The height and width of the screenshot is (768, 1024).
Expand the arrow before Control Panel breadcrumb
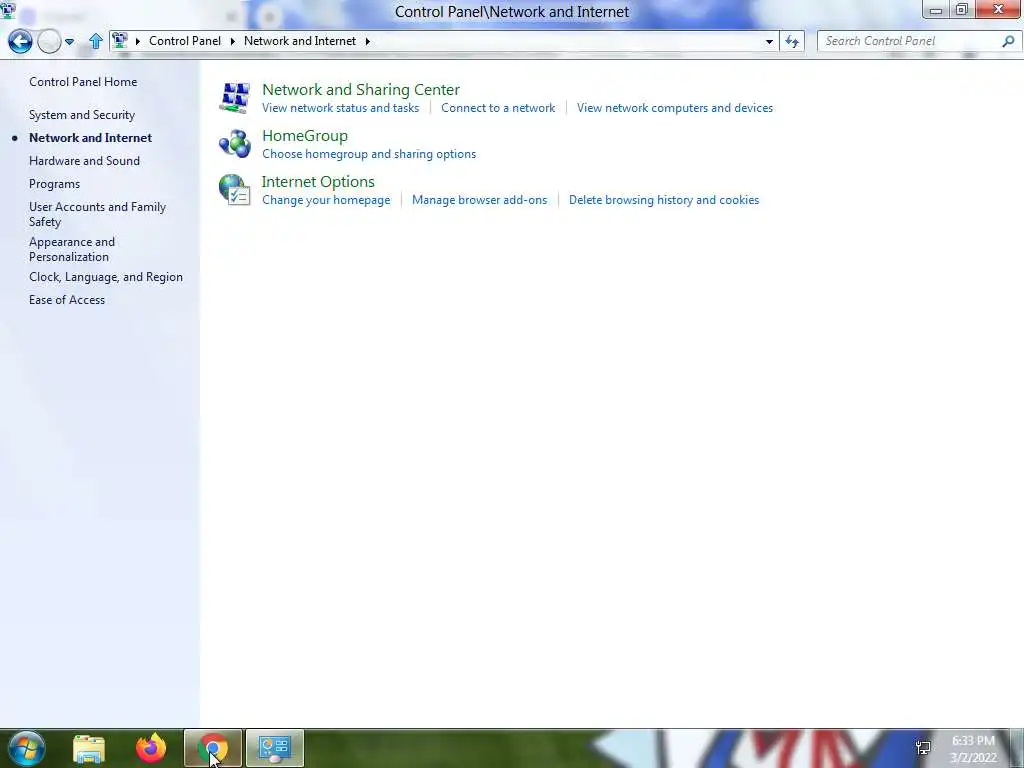point(138,41)
